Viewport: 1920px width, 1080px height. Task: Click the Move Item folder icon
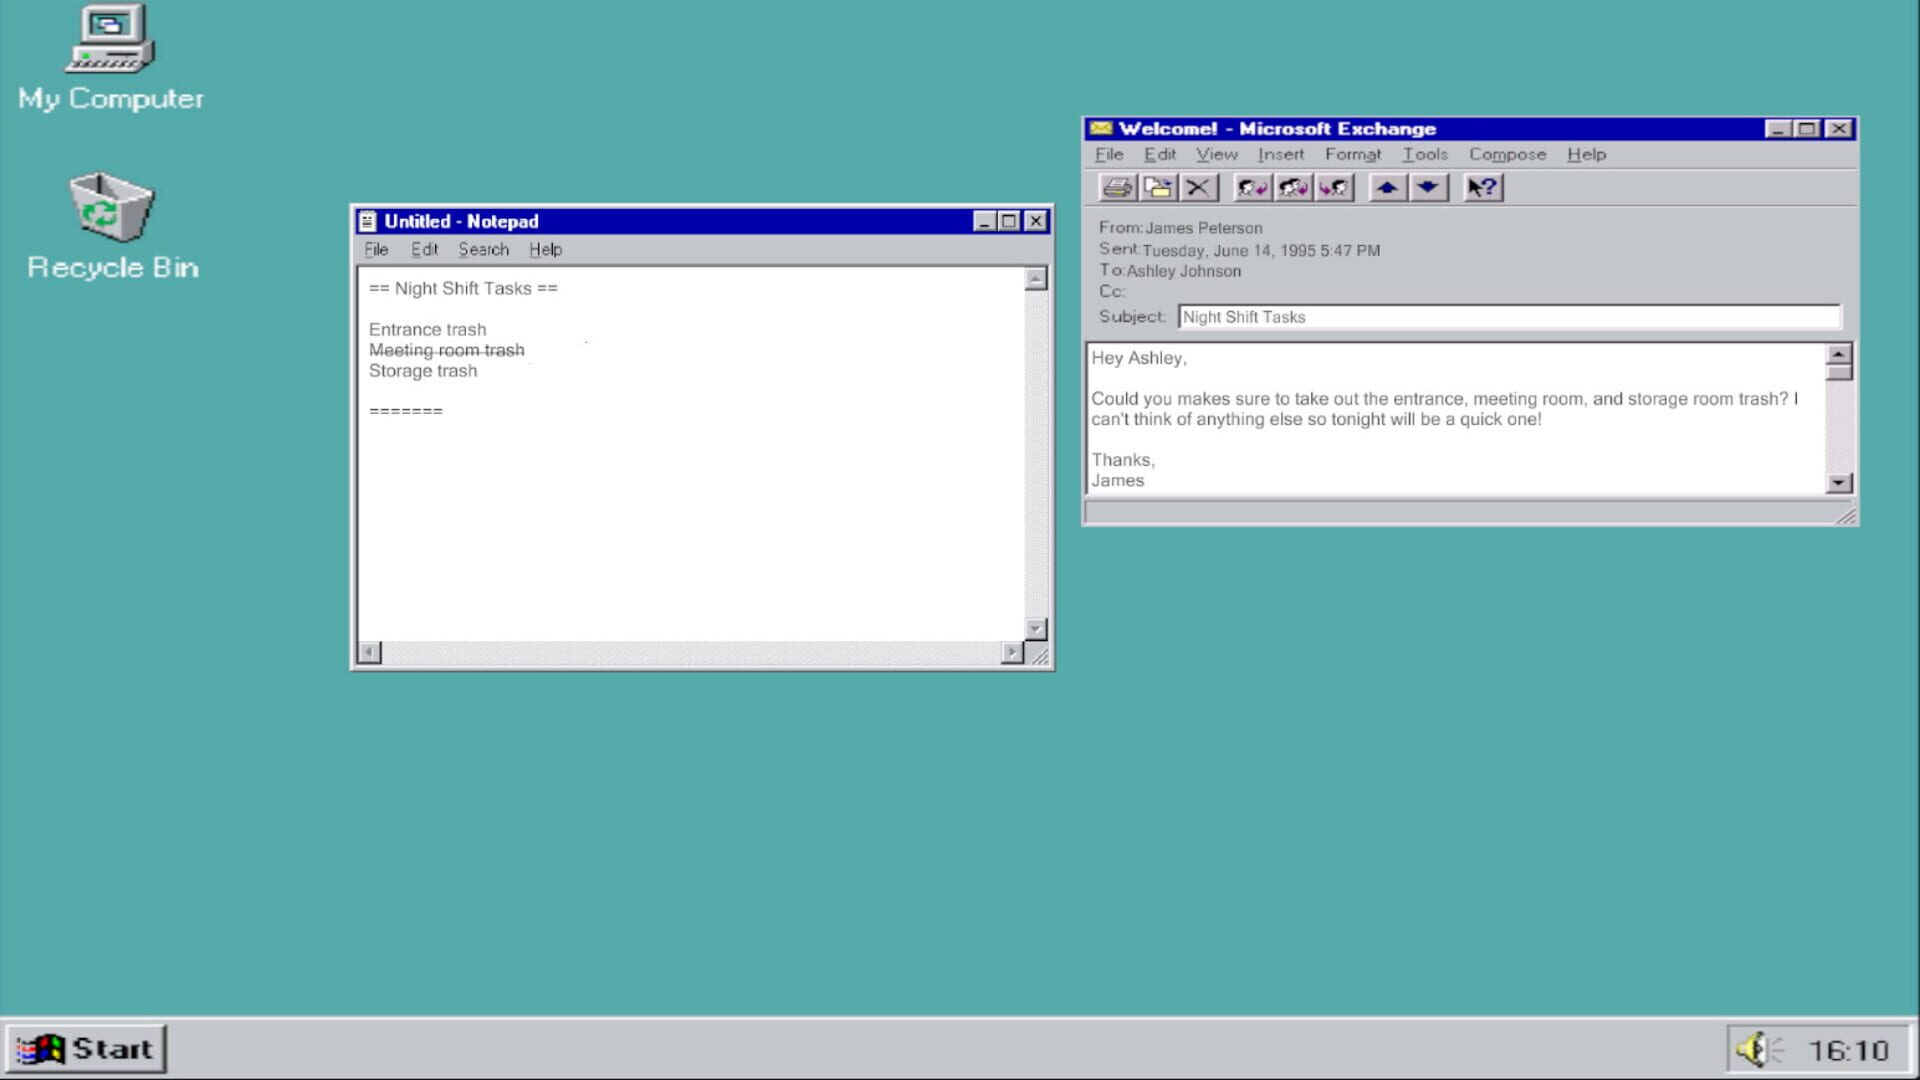point(1158,188)
